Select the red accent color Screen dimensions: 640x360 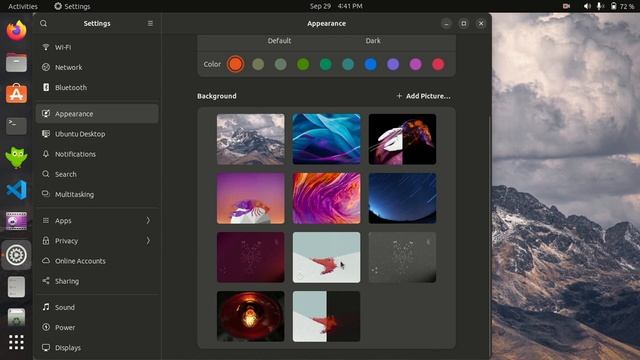pos(438,64)
